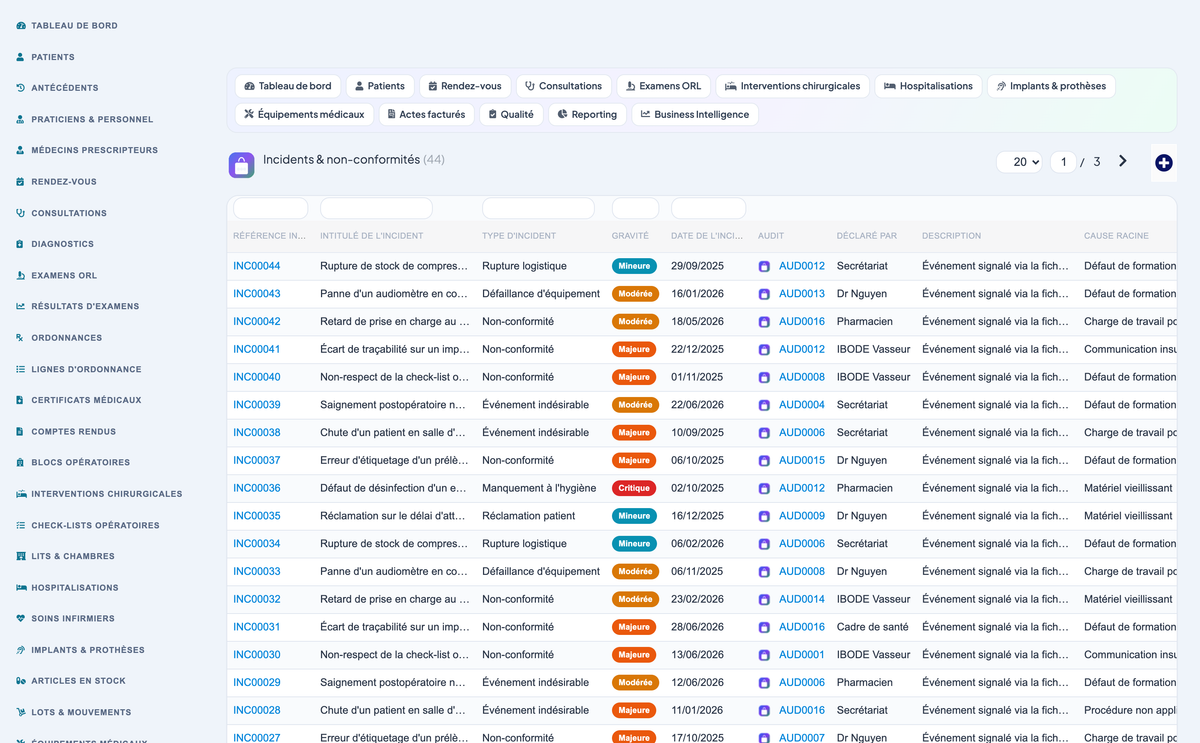Click the Date de l'incident filter field

[708, 208]
